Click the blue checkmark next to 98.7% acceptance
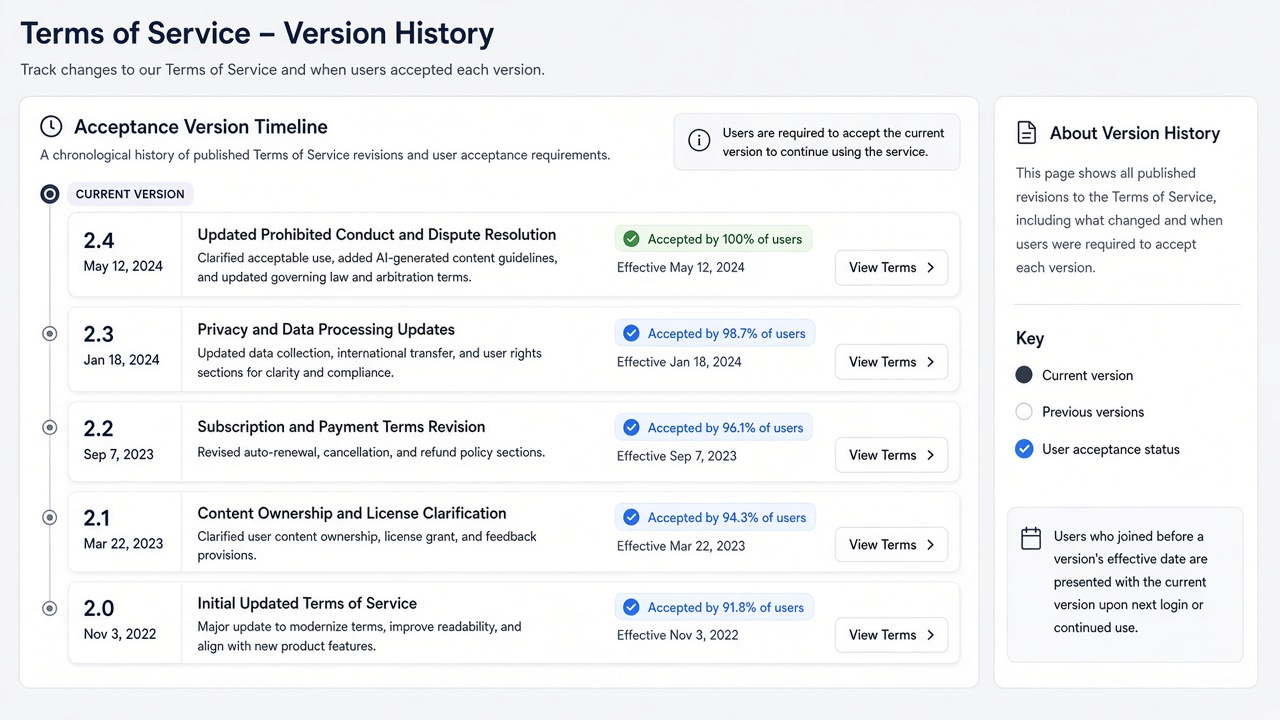 pyautogui.click(x=631, y=333)
